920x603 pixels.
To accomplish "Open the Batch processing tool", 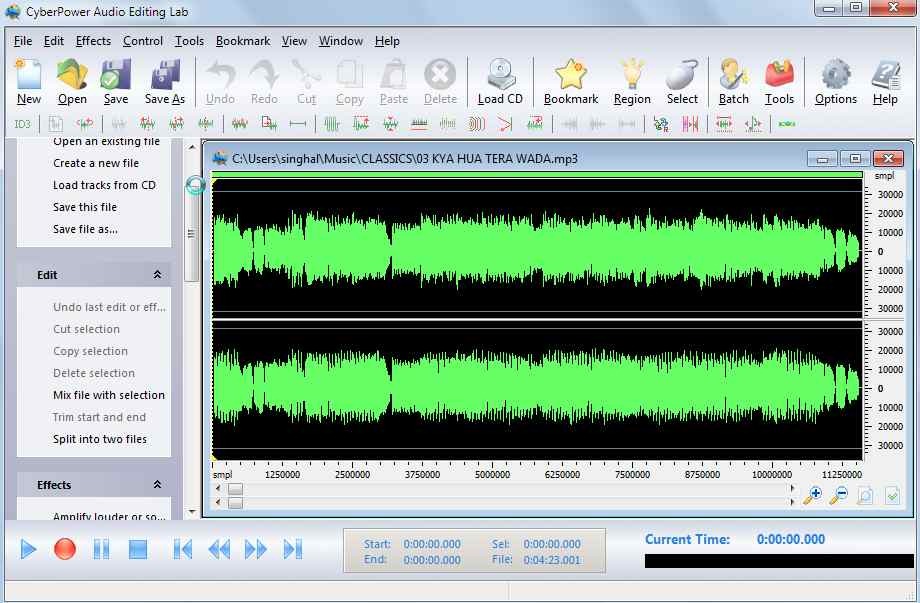I will tap(733, 82).
